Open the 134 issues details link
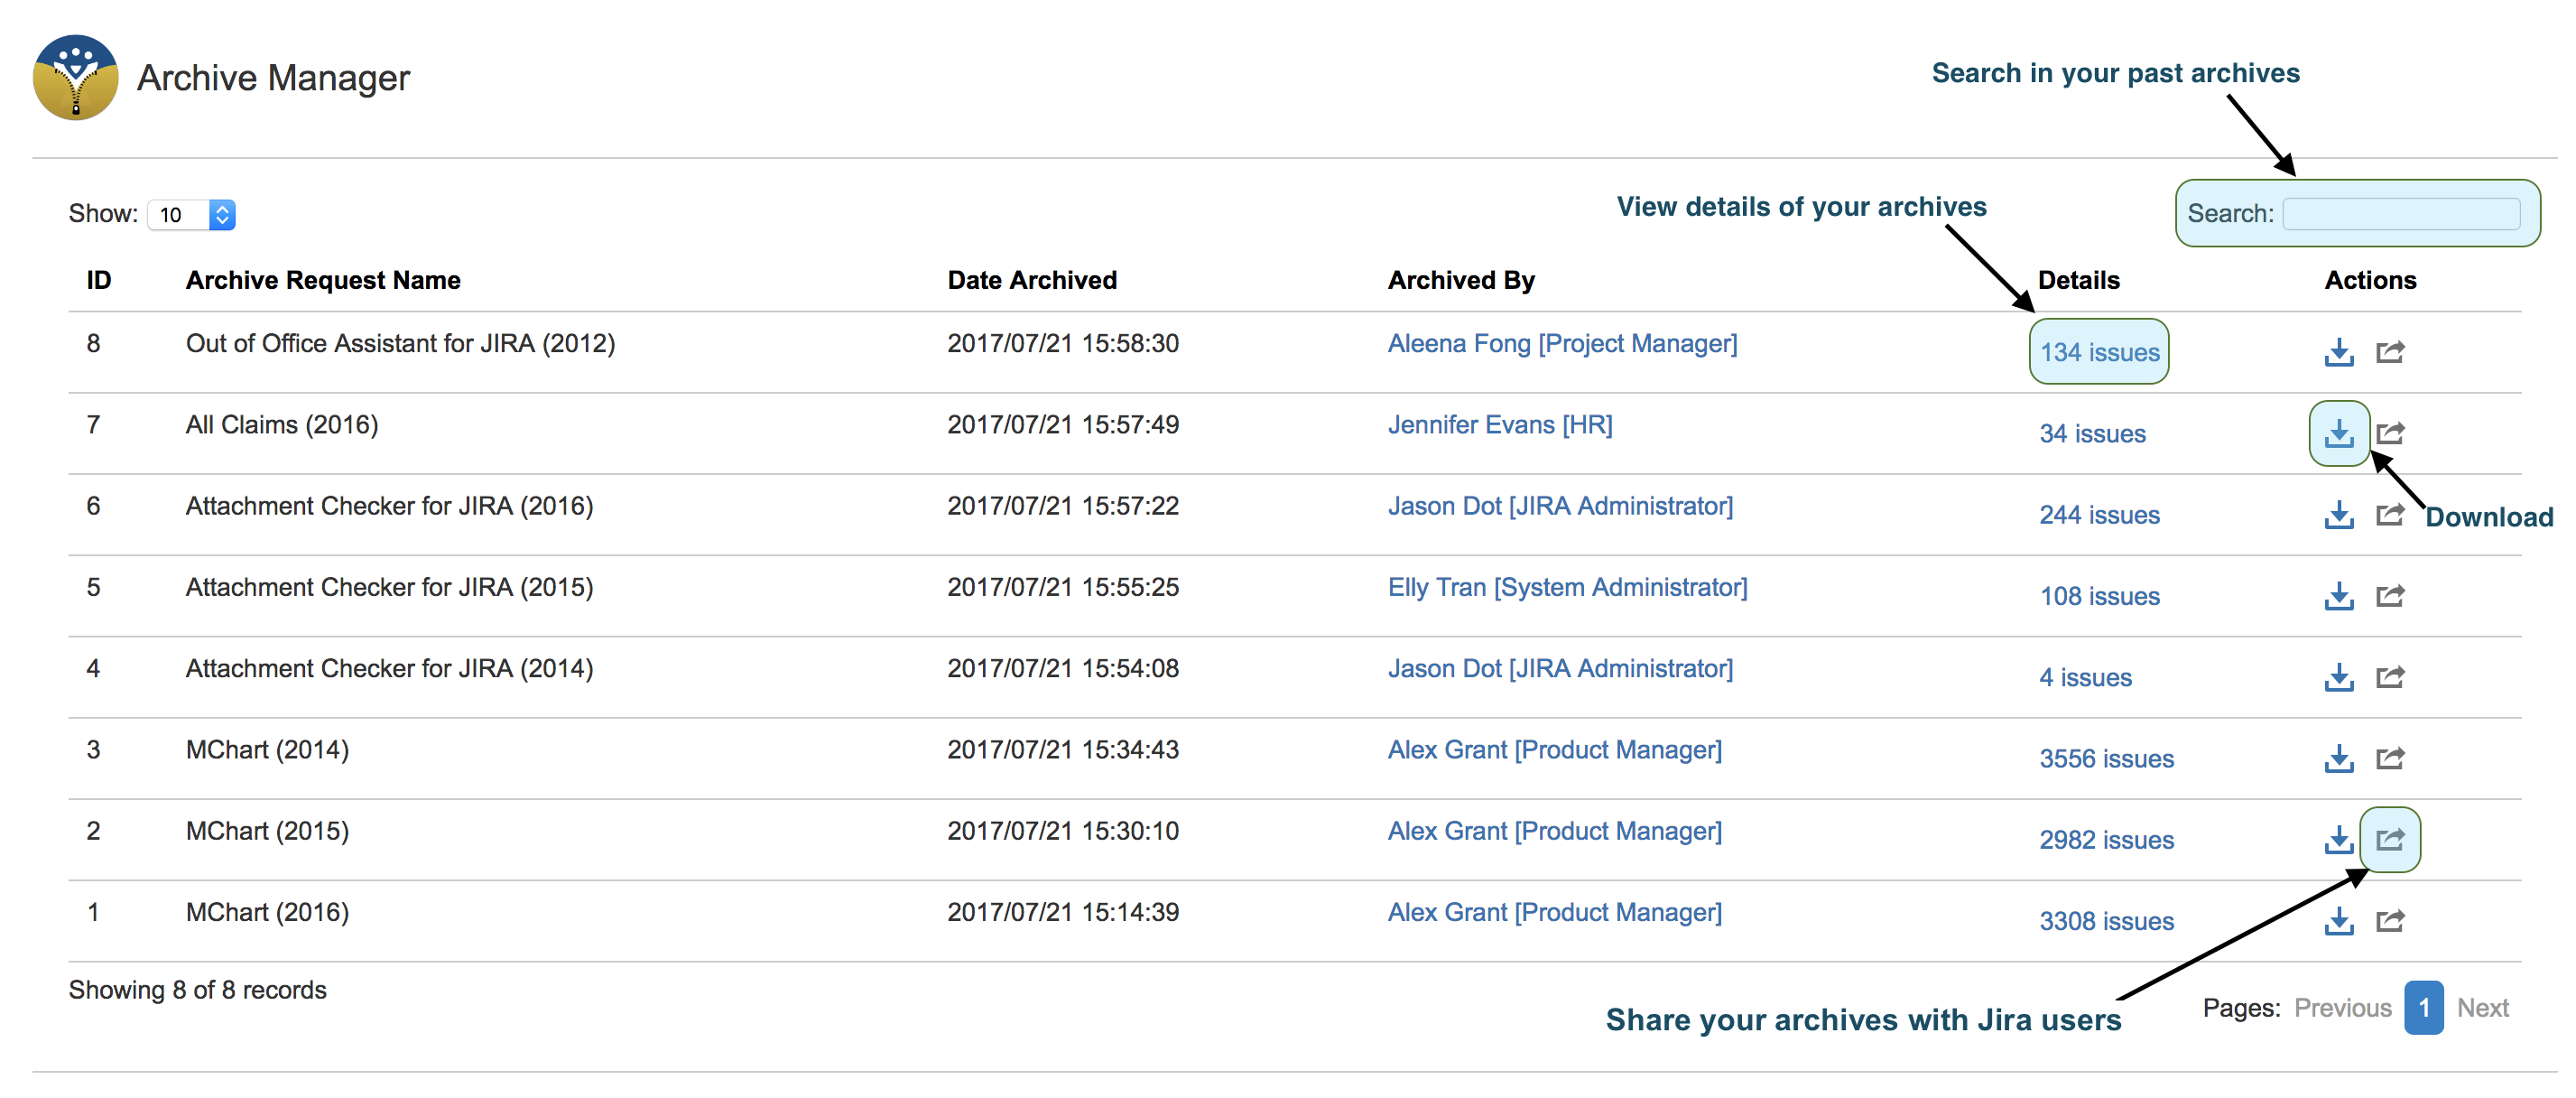The image size is (2576, 1098). [x=2099, y=353]
